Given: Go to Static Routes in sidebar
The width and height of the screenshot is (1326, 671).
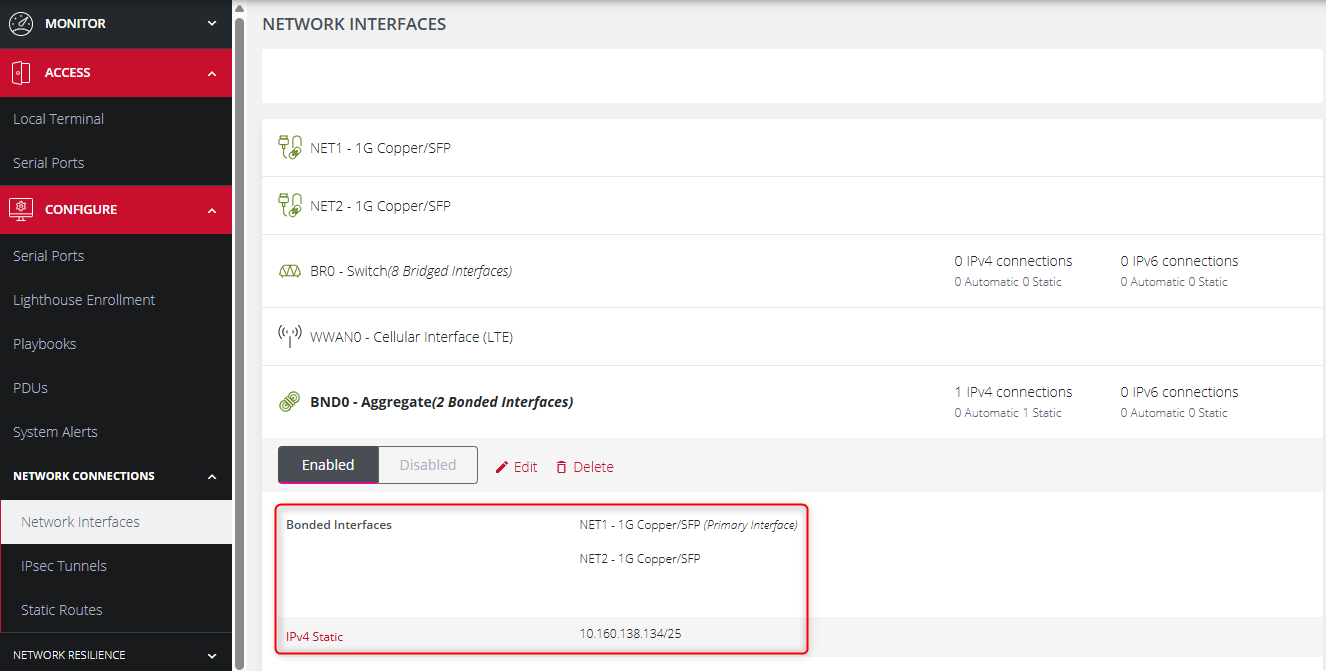Looking at the screenshot, I should [x=62, y=610].
